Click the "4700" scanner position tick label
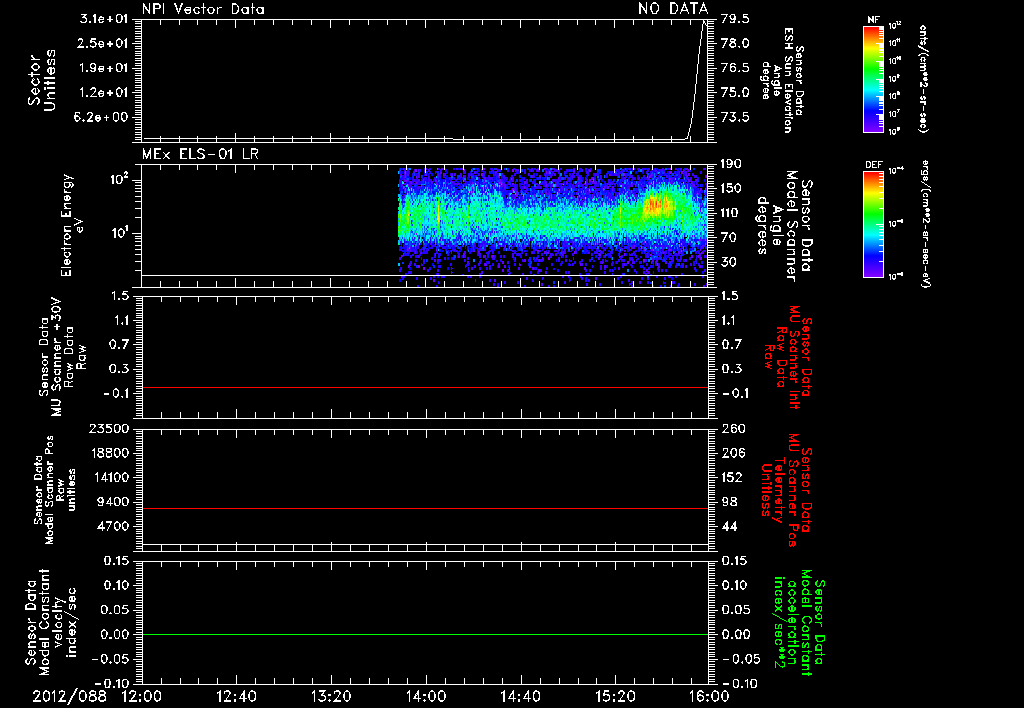This screenshot has height=708, width=1024. click(114, 526)
